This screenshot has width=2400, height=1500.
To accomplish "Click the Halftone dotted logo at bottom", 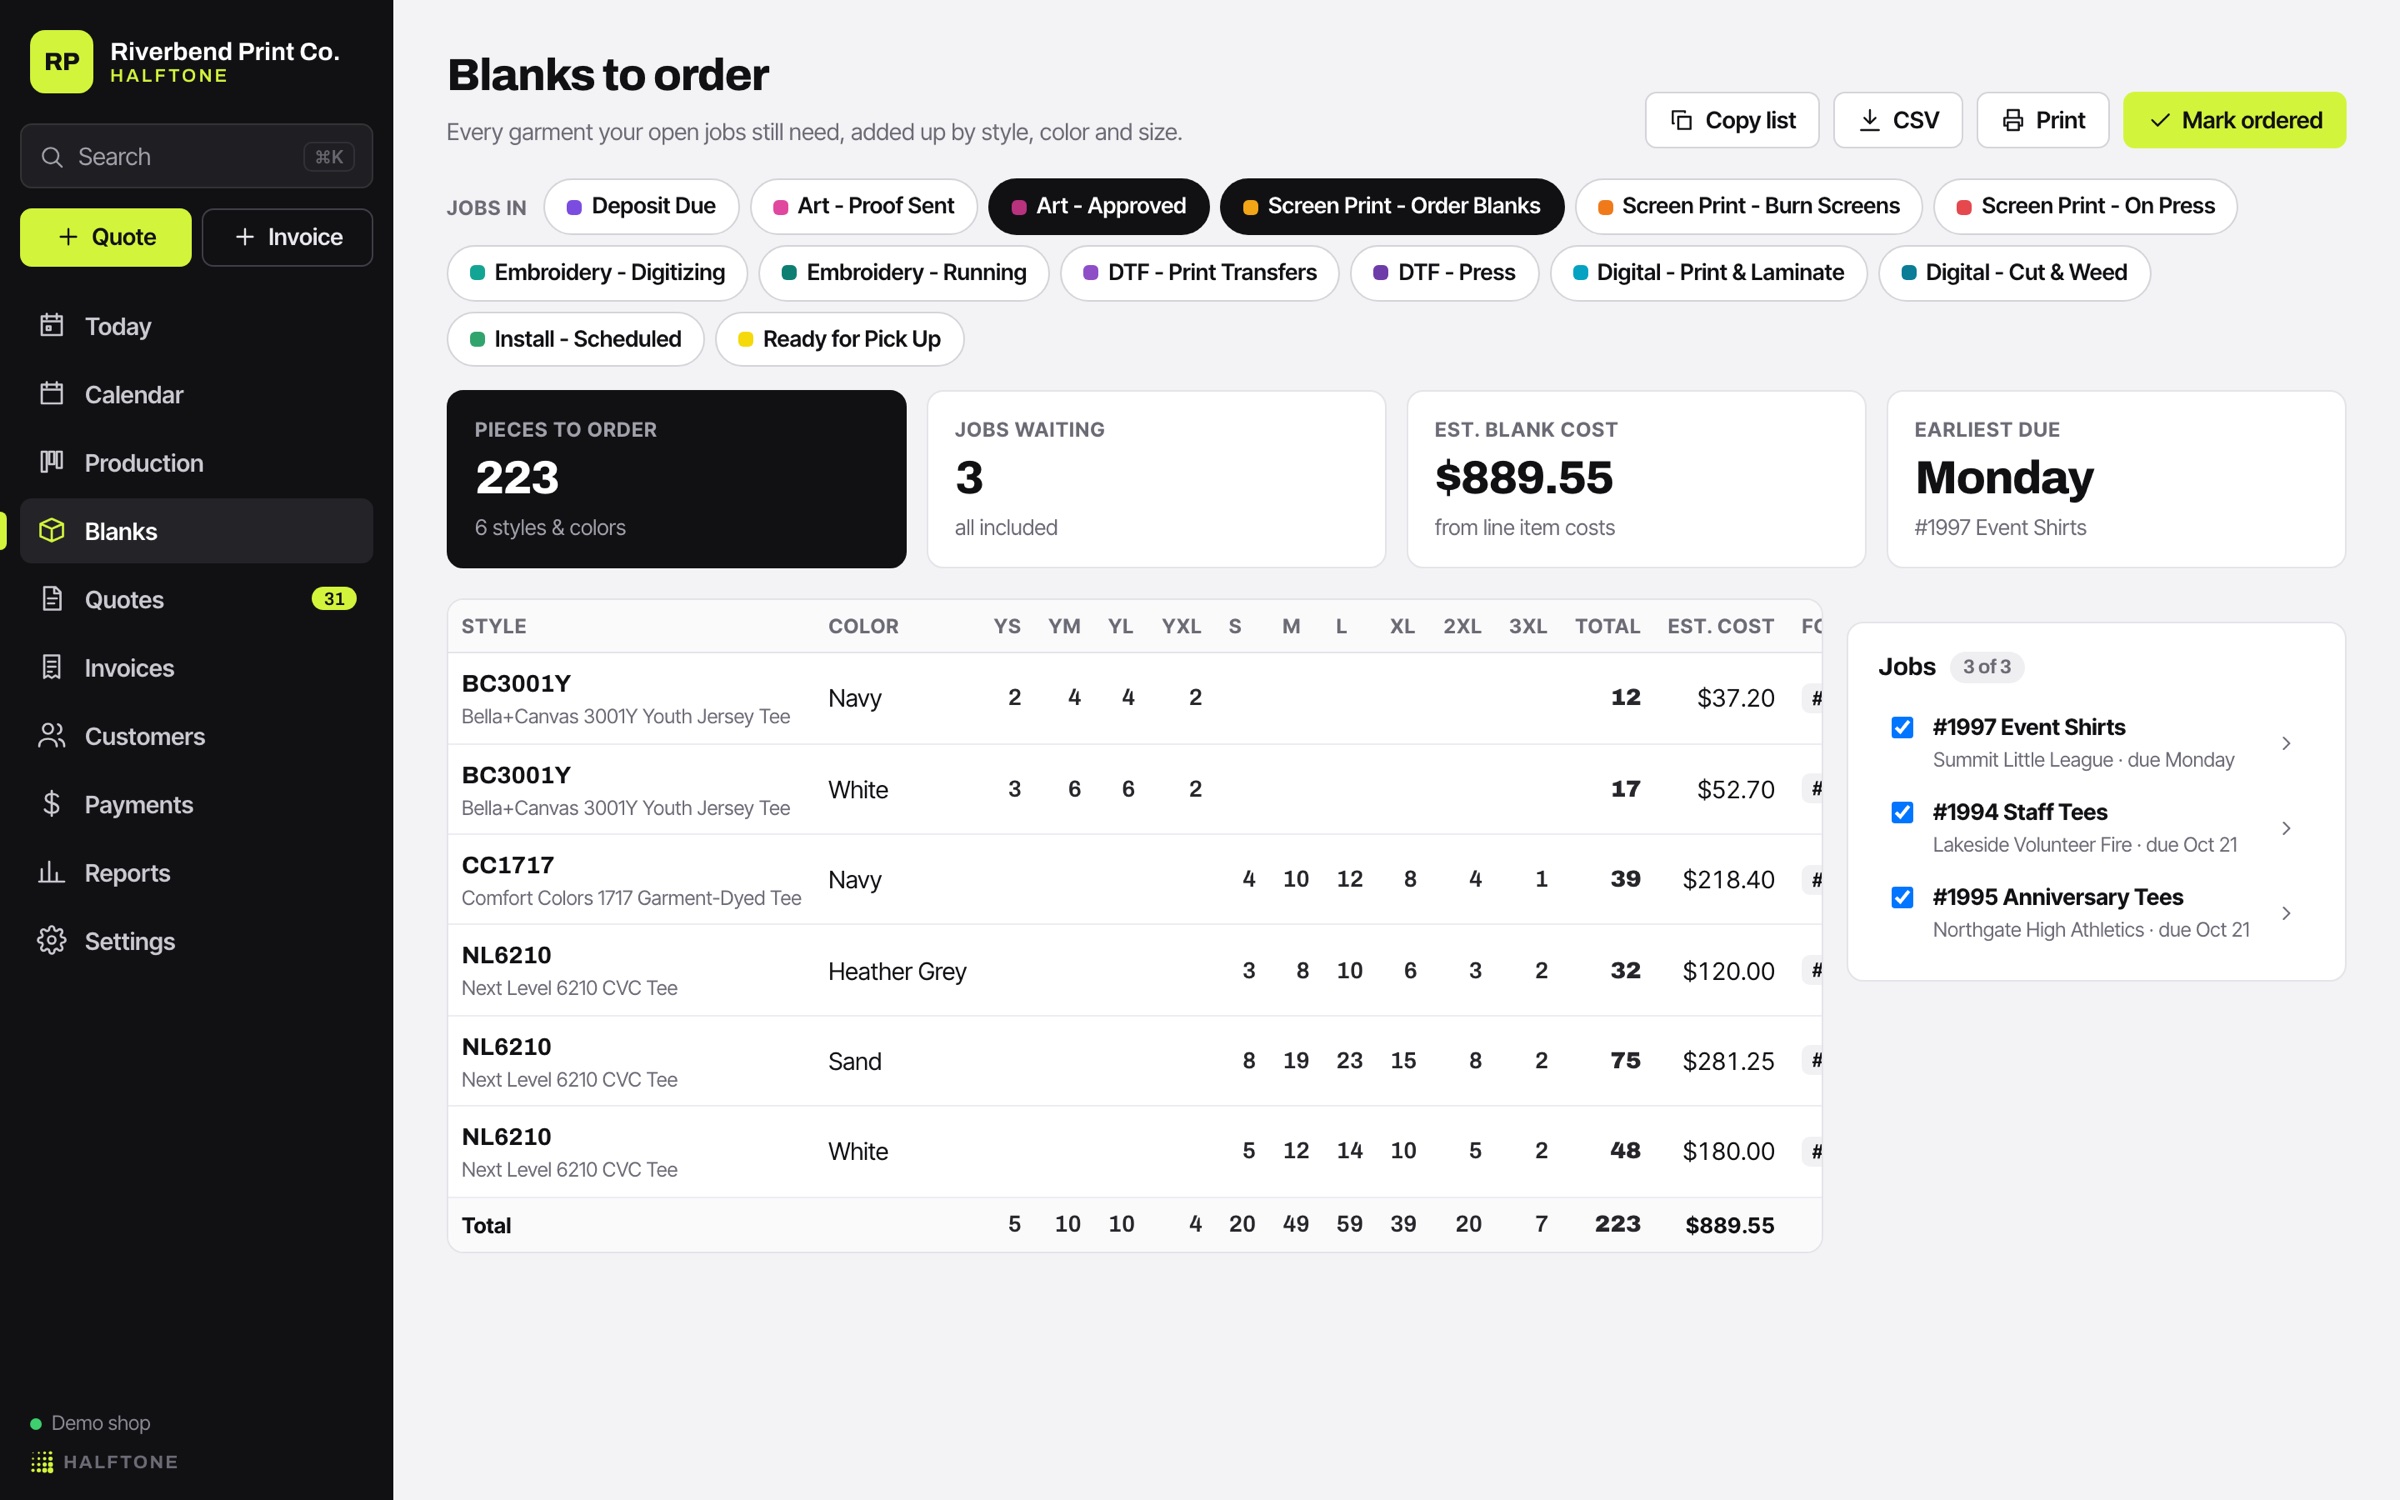I will [x=42, y=1462].
